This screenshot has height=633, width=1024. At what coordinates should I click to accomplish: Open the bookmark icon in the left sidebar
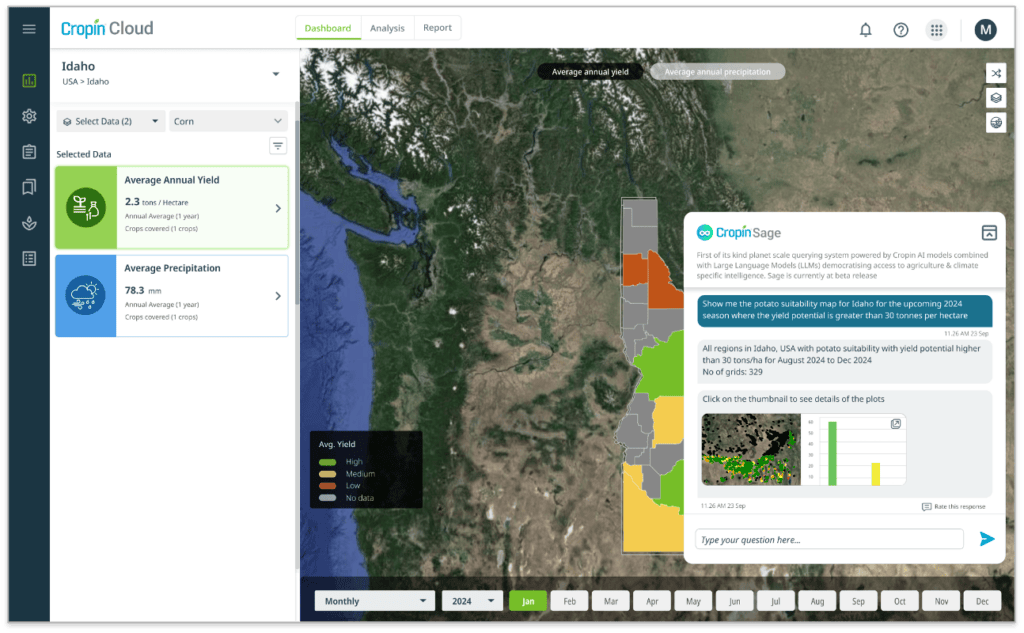29,187
